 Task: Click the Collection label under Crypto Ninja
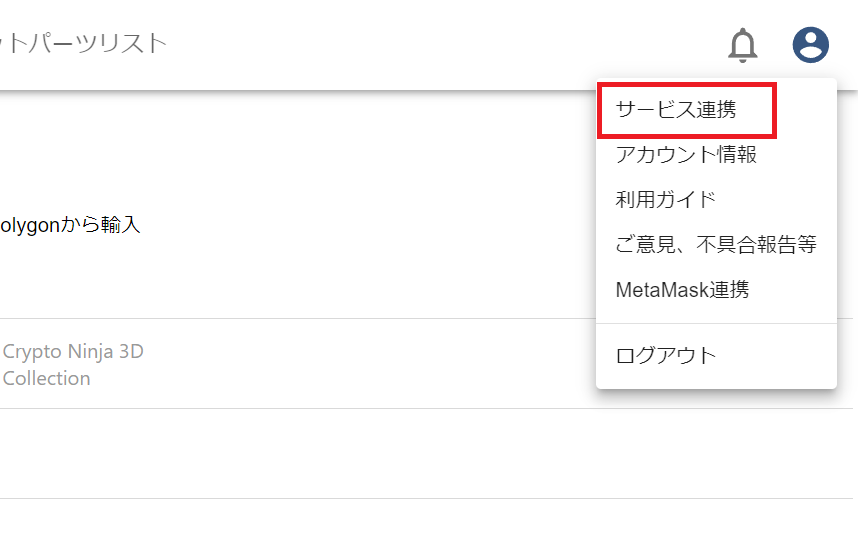click(46, 378)
